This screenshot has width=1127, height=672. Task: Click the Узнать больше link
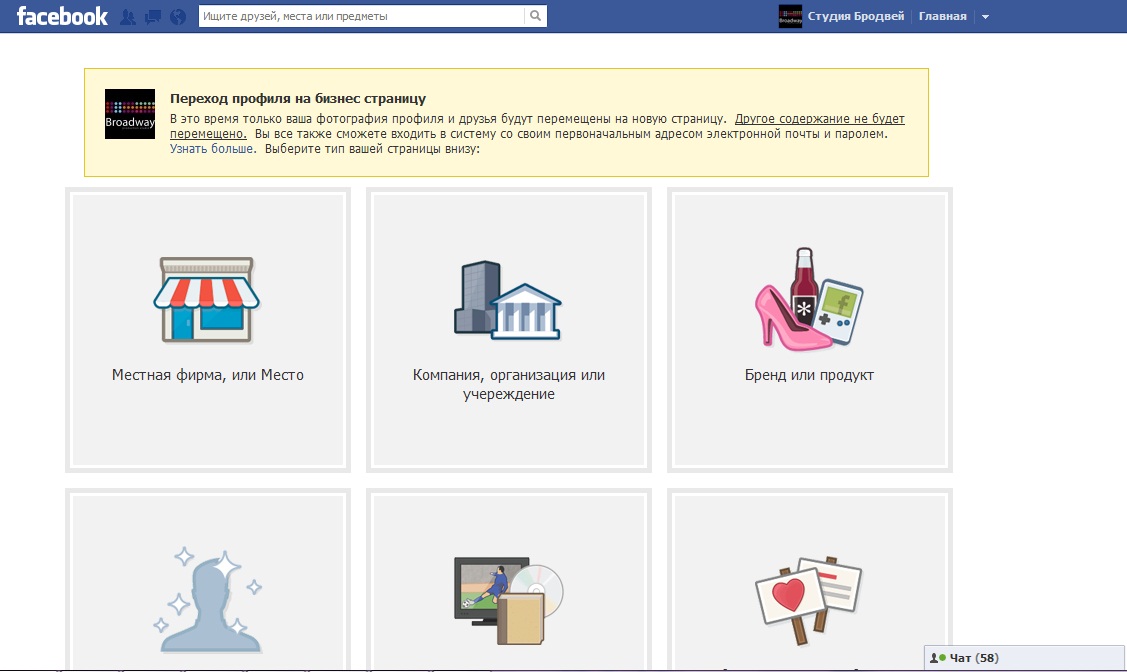[x=211, y=149]
